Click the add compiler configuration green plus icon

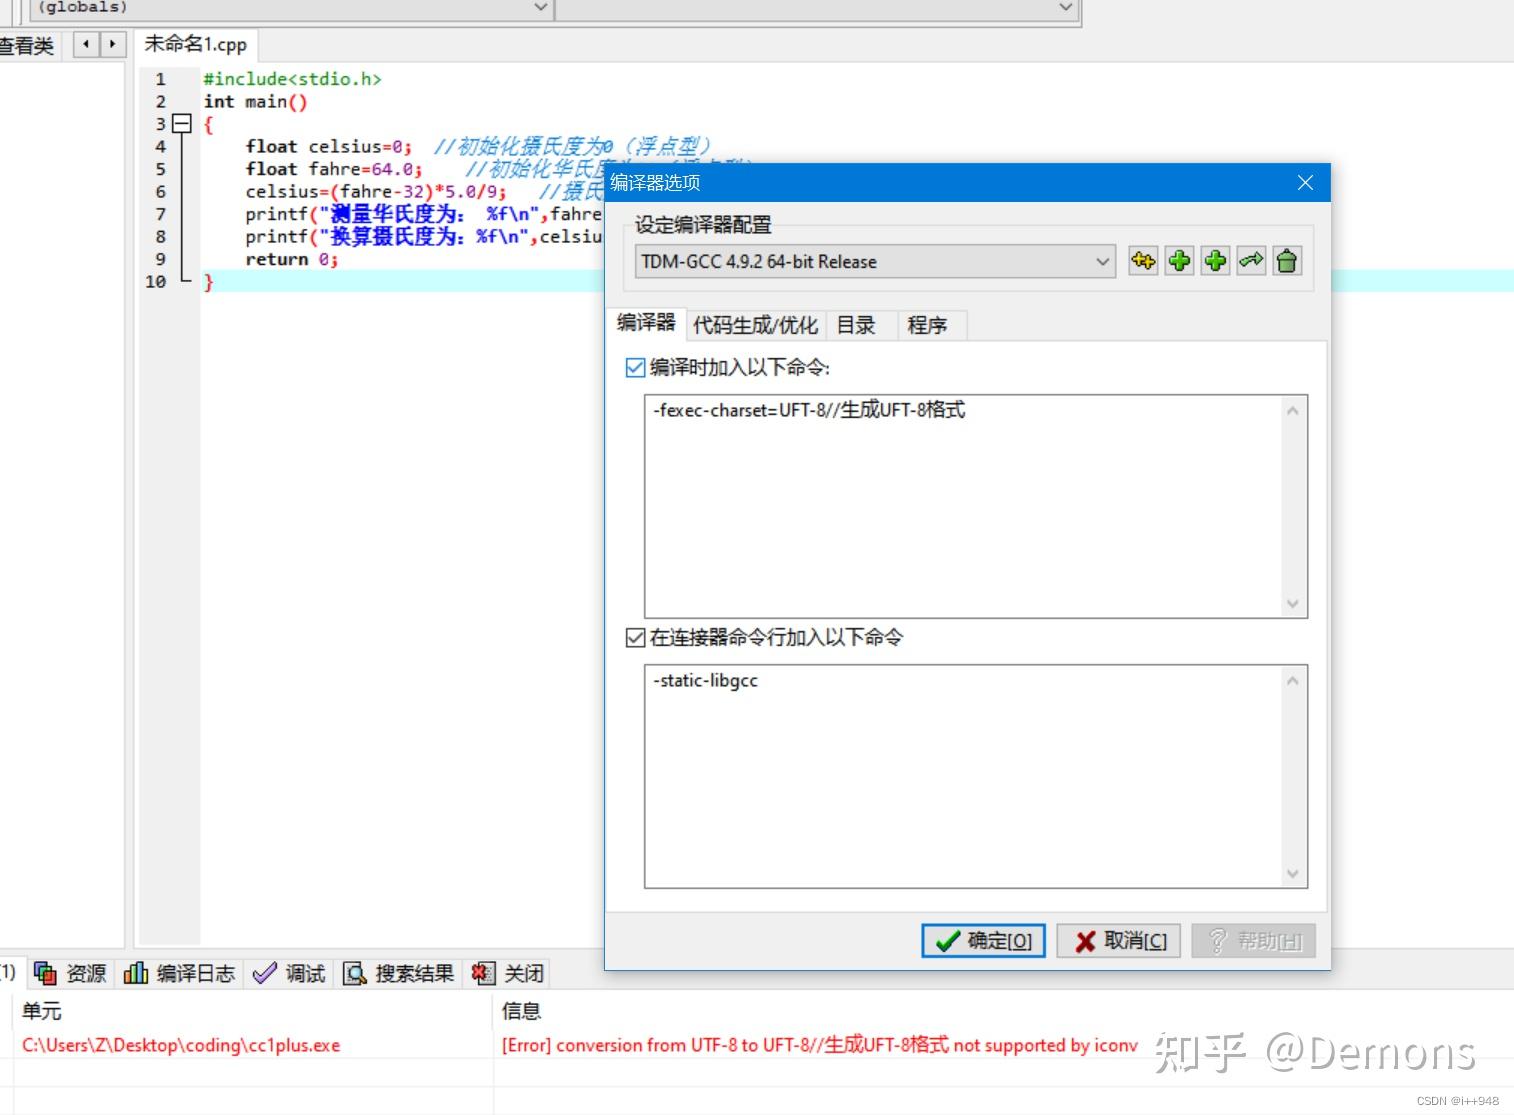click(1178, 261)
